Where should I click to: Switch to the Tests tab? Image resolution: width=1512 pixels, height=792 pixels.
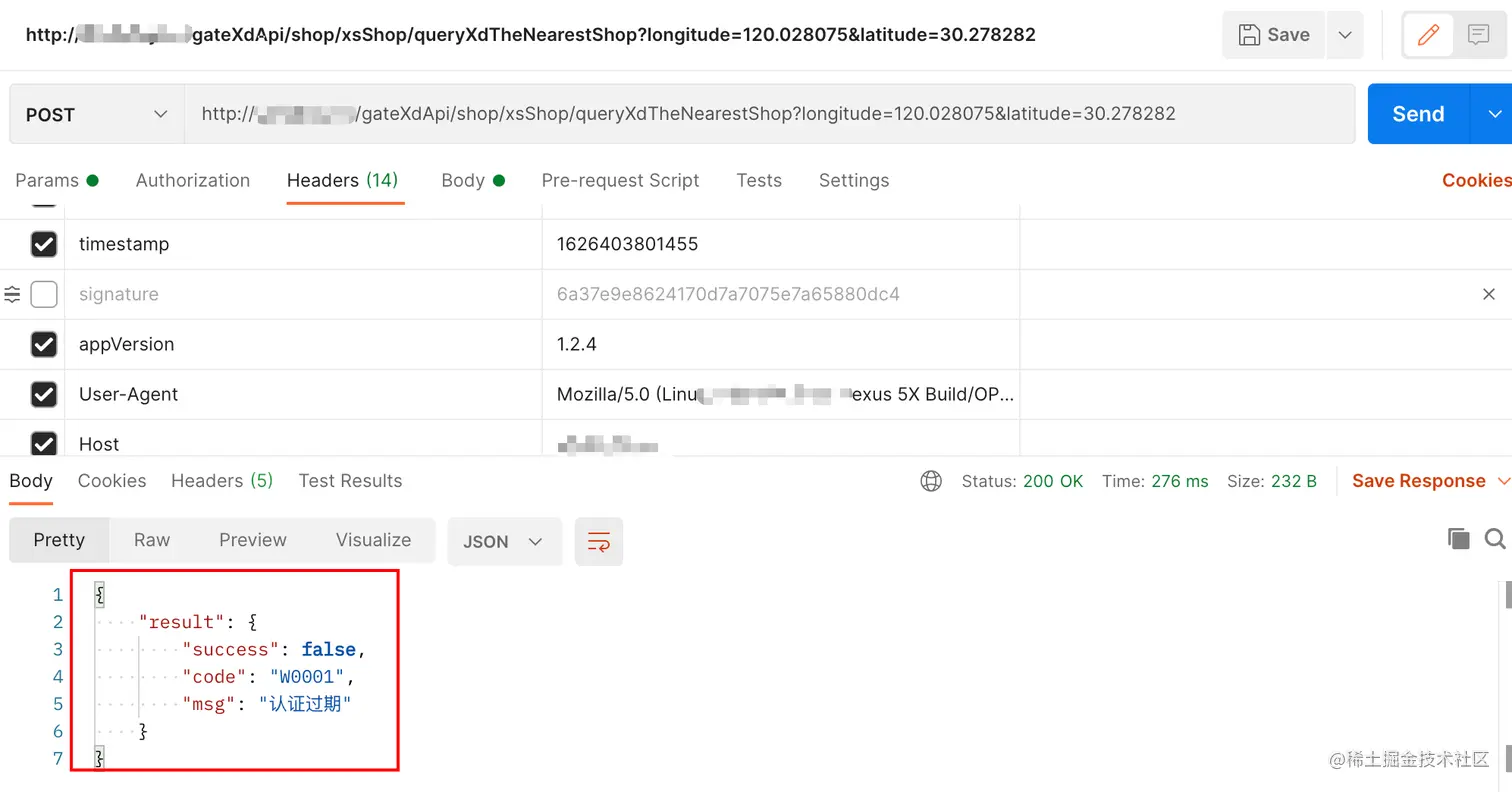pos(759,180)
